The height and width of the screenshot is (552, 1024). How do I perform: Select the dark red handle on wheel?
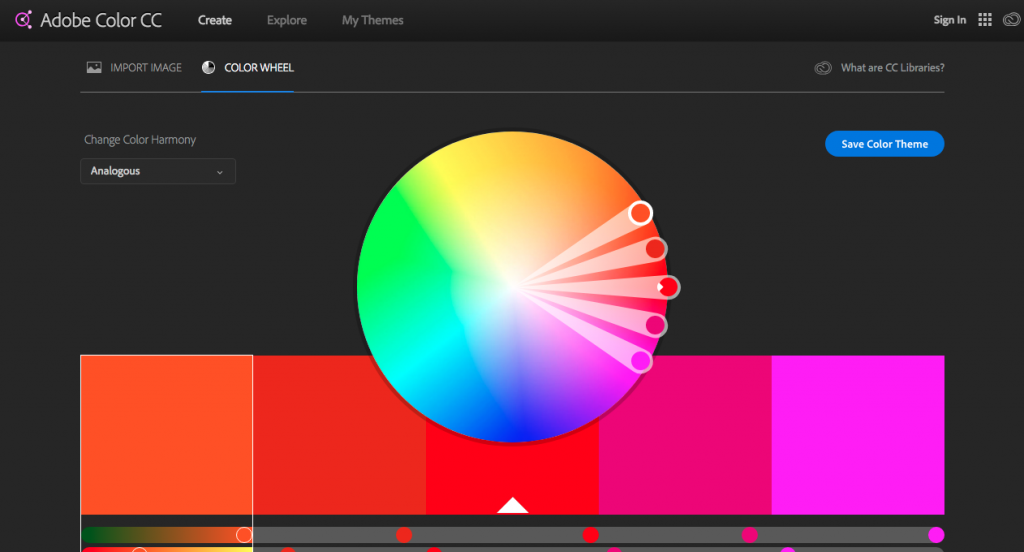[x=655, y=248]
